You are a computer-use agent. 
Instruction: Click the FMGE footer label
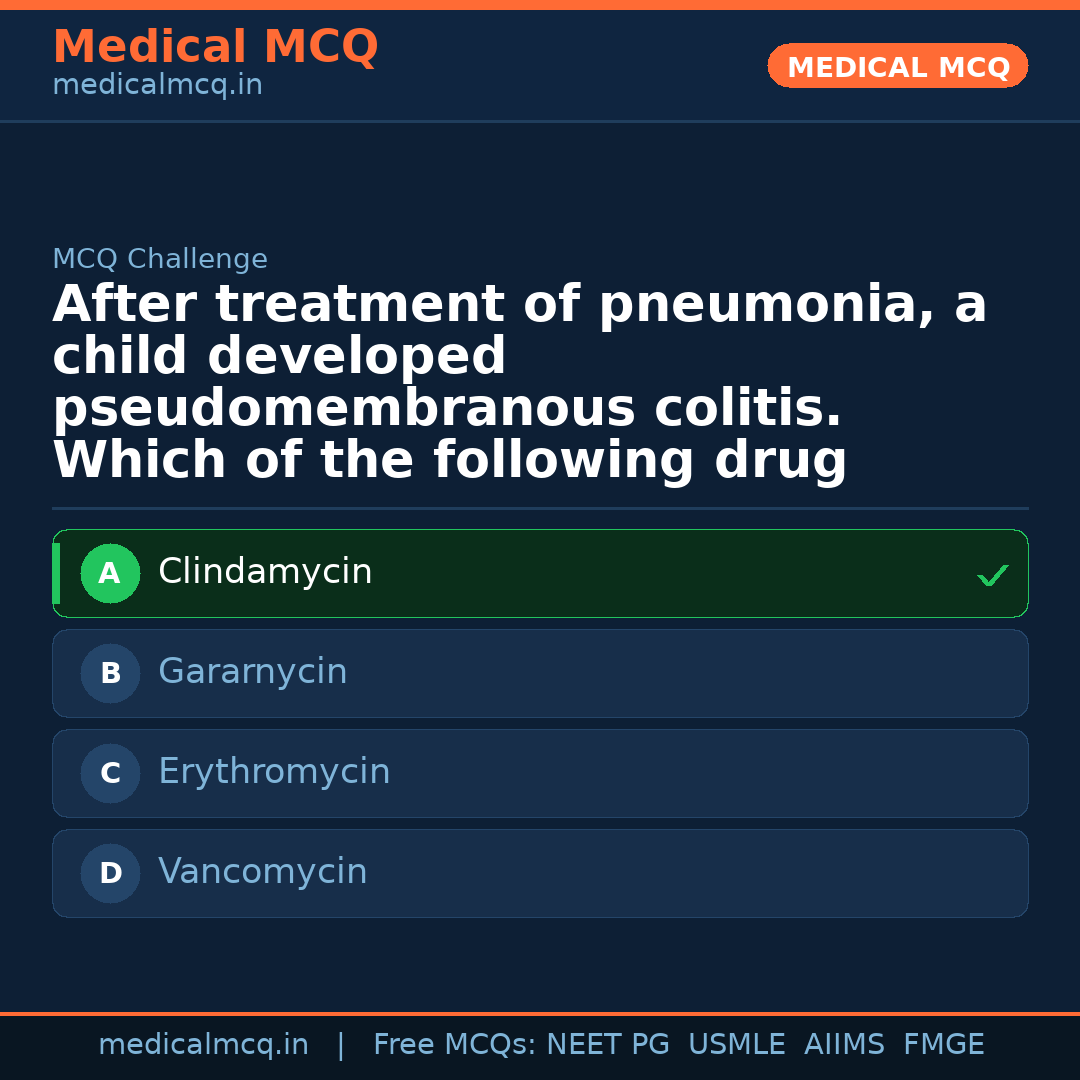coord(943,1045)
